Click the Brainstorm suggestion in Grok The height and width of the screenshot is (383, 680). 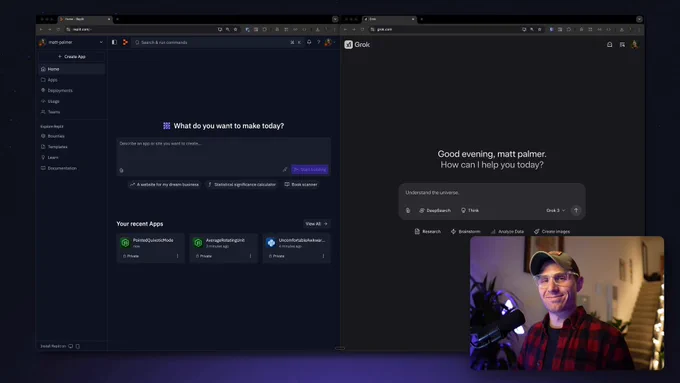tap(465, 232)
